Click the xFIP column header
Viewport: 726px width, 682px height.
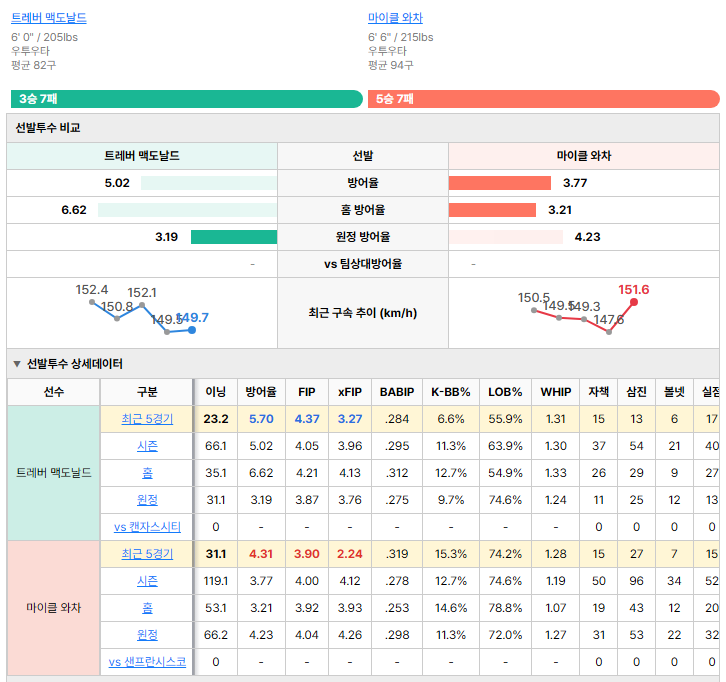[x=350, y=392]
